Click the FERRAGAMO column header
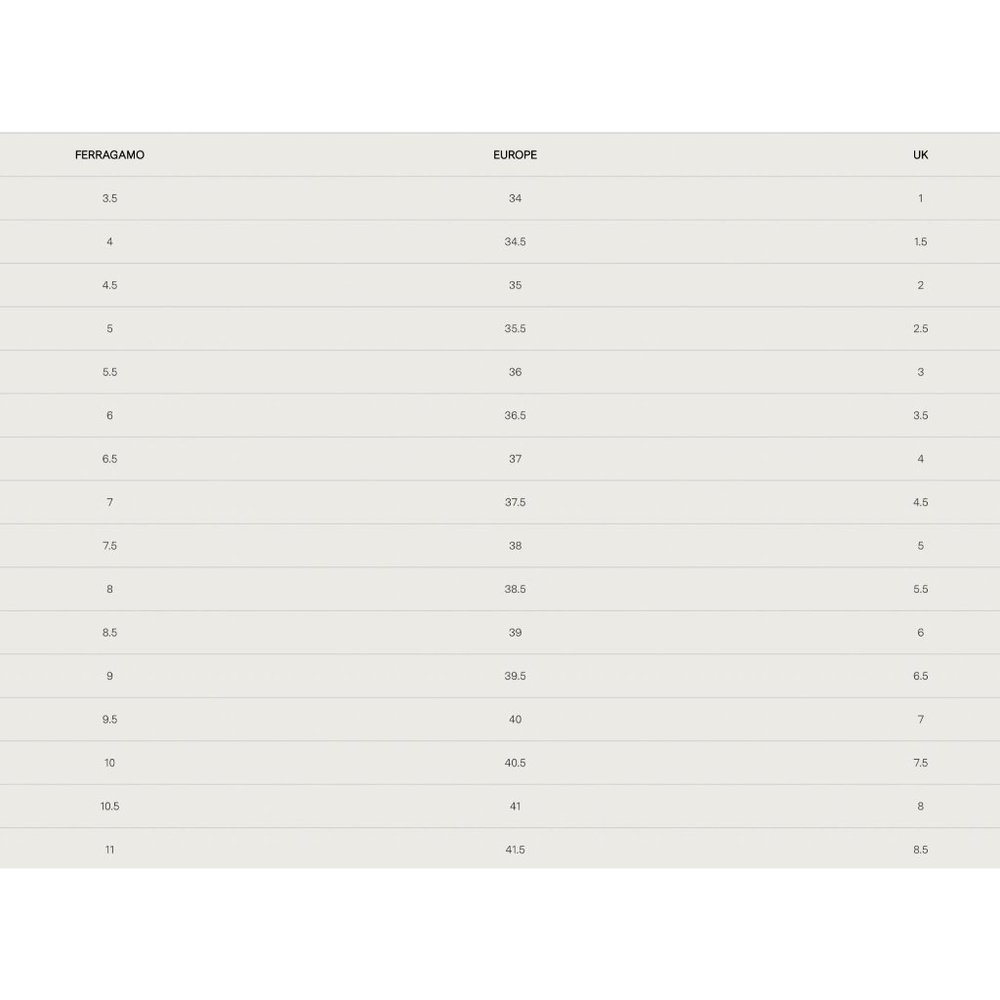 click(x=109, y=155)
